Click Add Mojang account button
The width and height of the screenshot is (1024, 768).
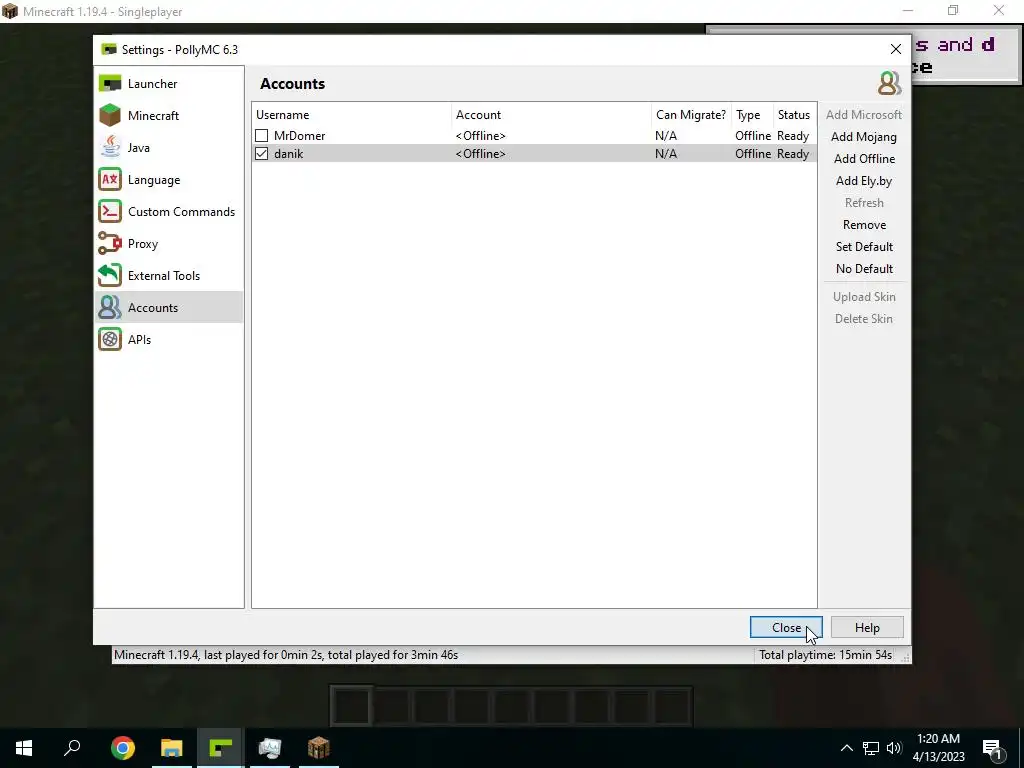point(864,137)
